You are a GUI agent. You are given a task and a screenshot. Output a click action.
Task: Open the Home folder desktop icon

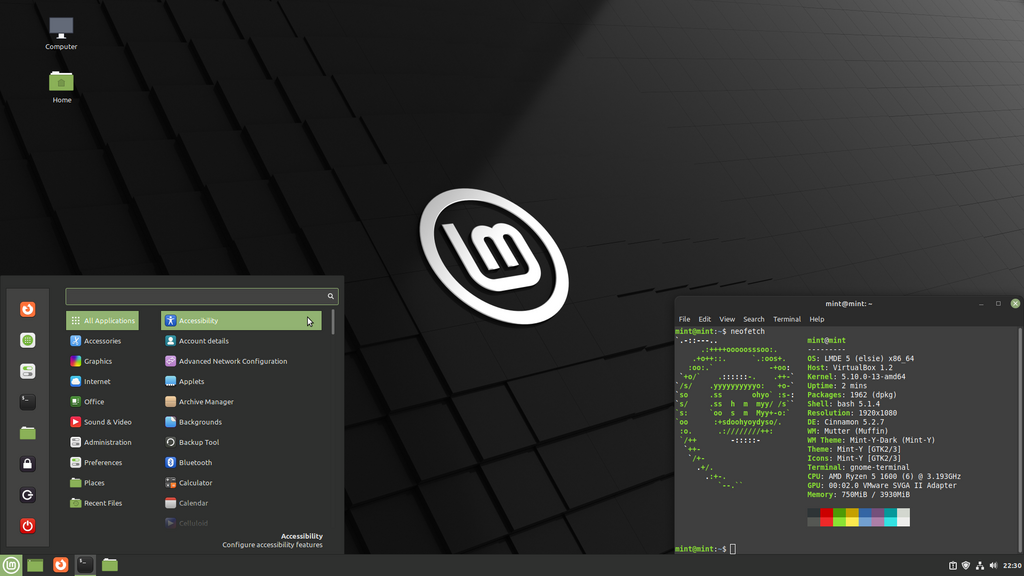click(61, 87)
